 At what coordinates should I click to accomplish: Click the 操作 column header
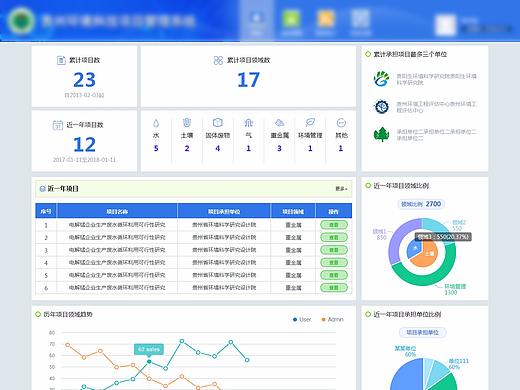[334, 211]
